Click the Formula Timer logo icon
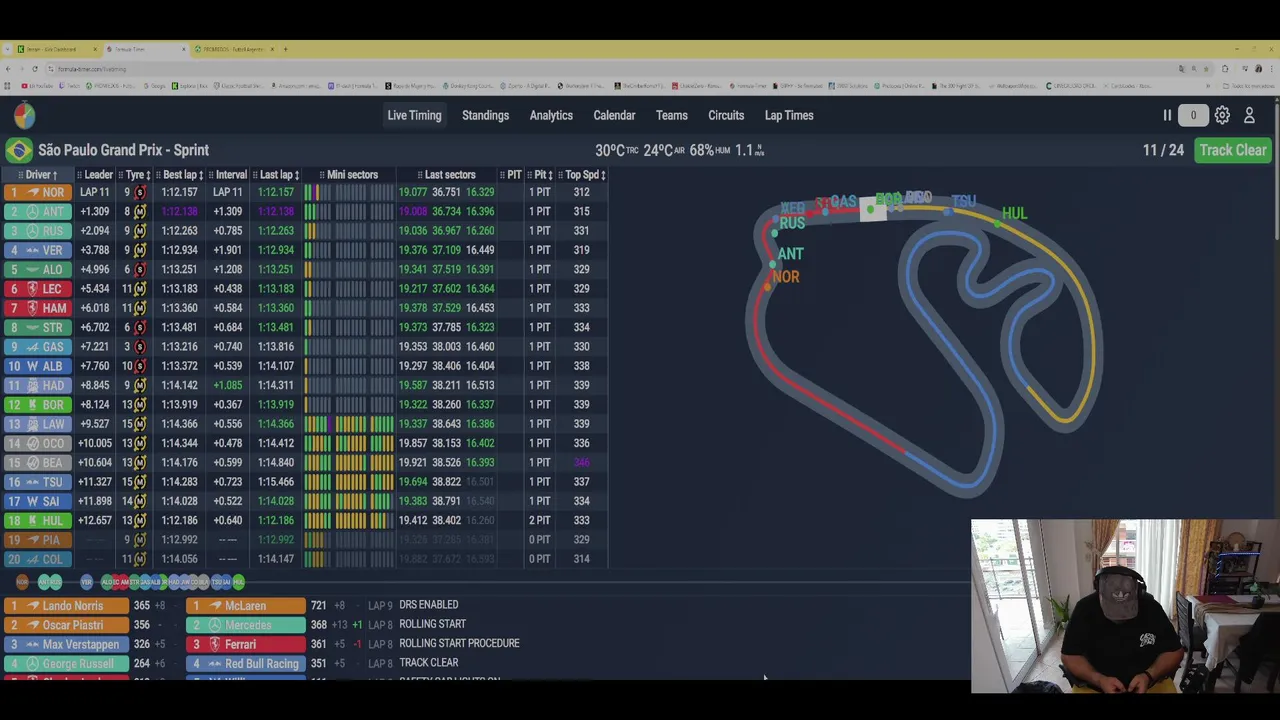1280x720 pixels. [24, 116]
